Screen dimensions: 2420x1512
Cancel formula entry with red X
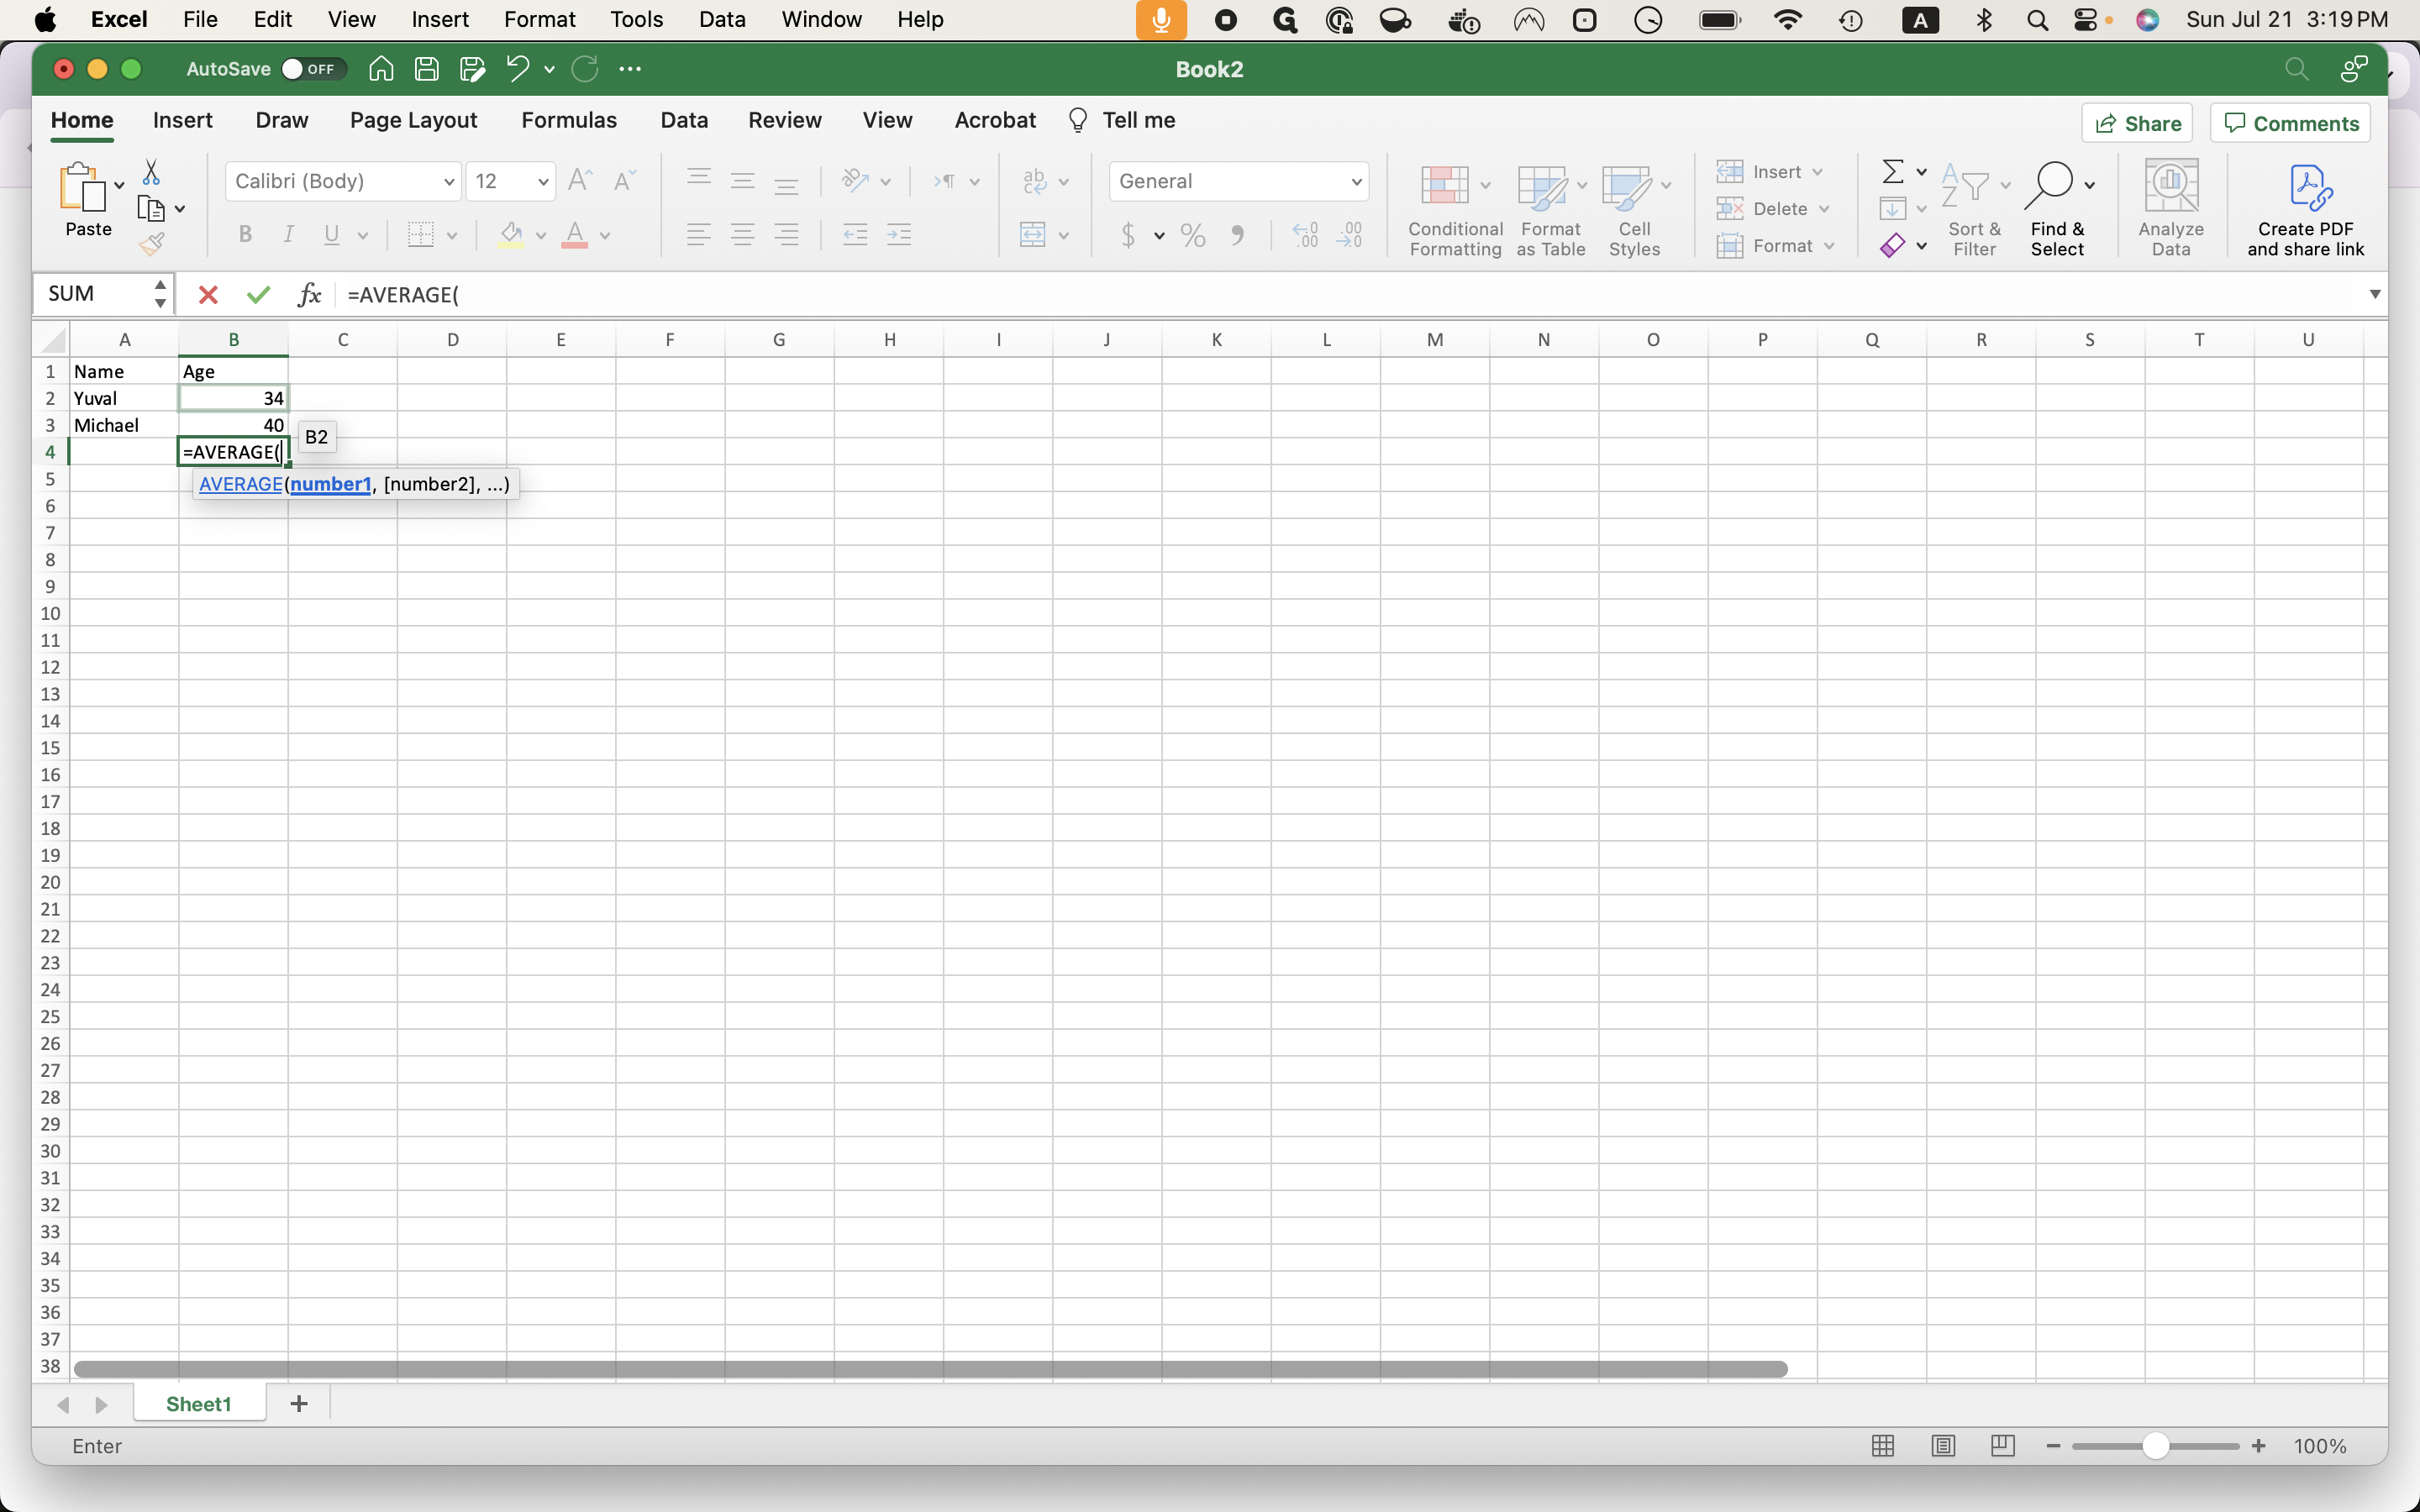tap(208, 294)
